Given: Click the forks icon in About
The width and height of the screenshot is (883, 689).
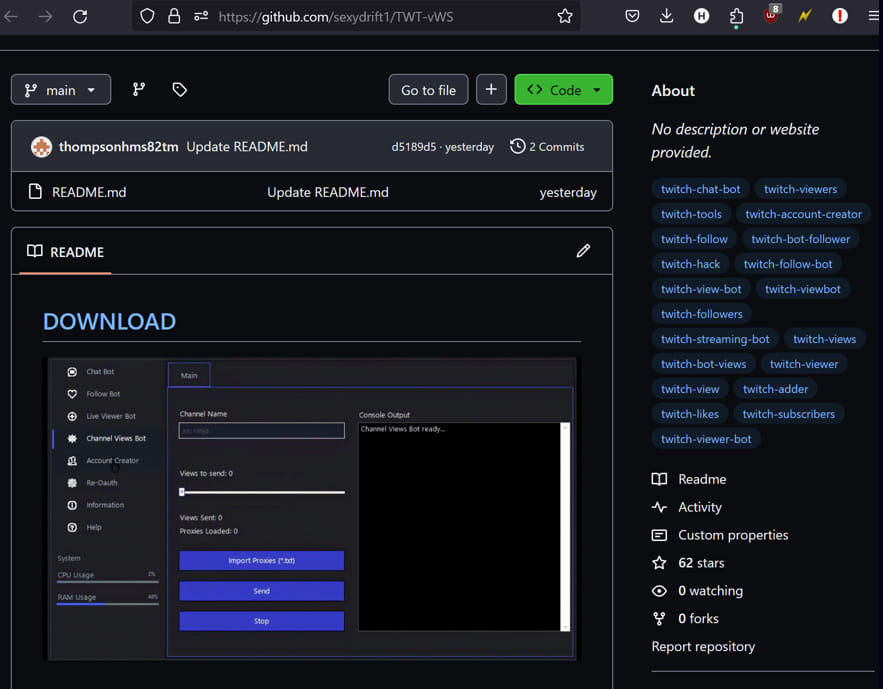Looking at the screenshot, I should (x=659, y=619).
